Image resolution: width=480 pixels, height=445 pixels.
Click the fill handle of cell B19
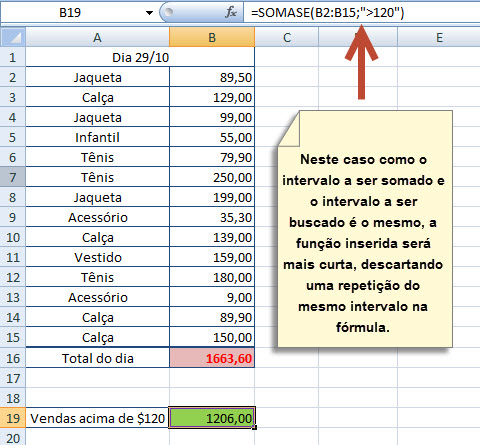(255, 428)
